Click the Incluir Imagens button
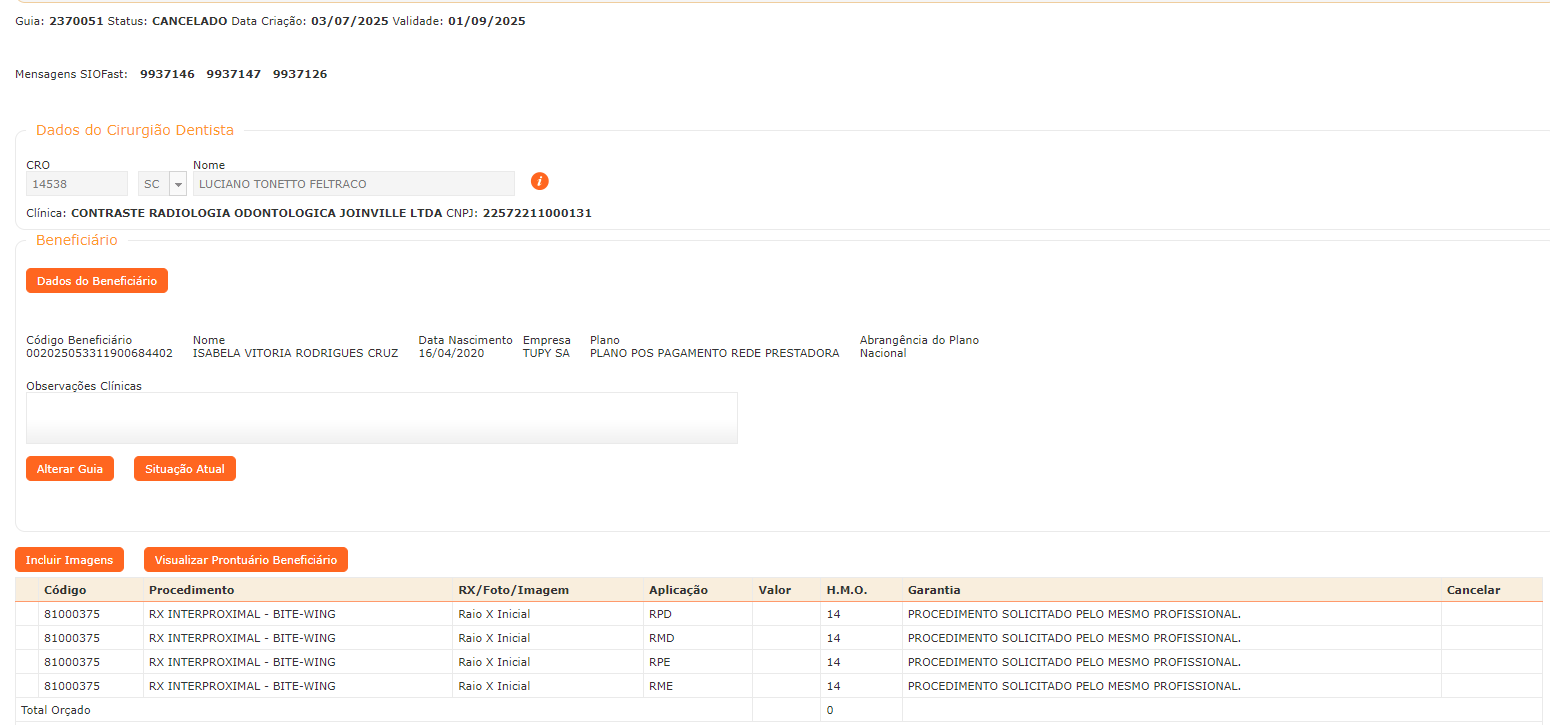The image size is (1550, 725). tap(70, 560)
